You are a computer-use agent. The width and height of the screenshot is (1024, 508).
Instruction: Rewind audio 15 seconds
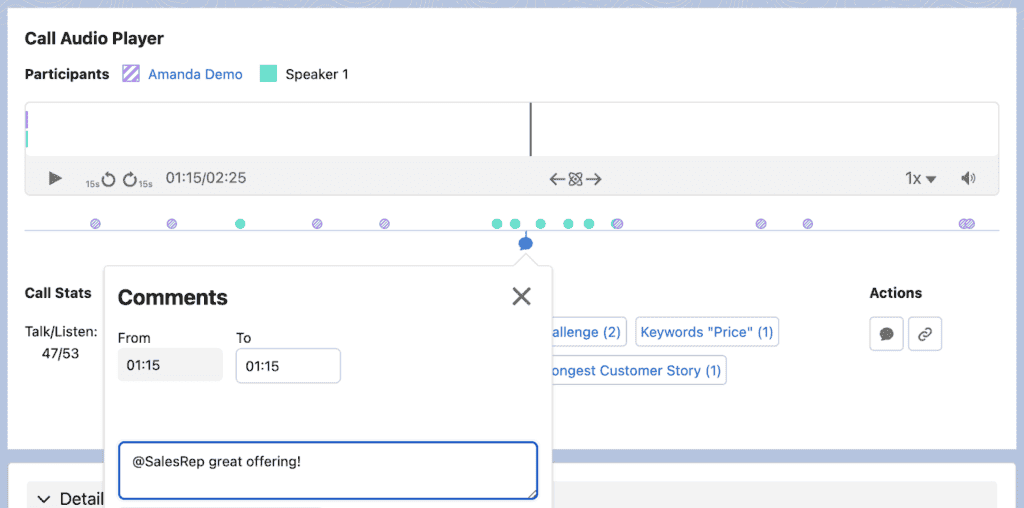101,179
